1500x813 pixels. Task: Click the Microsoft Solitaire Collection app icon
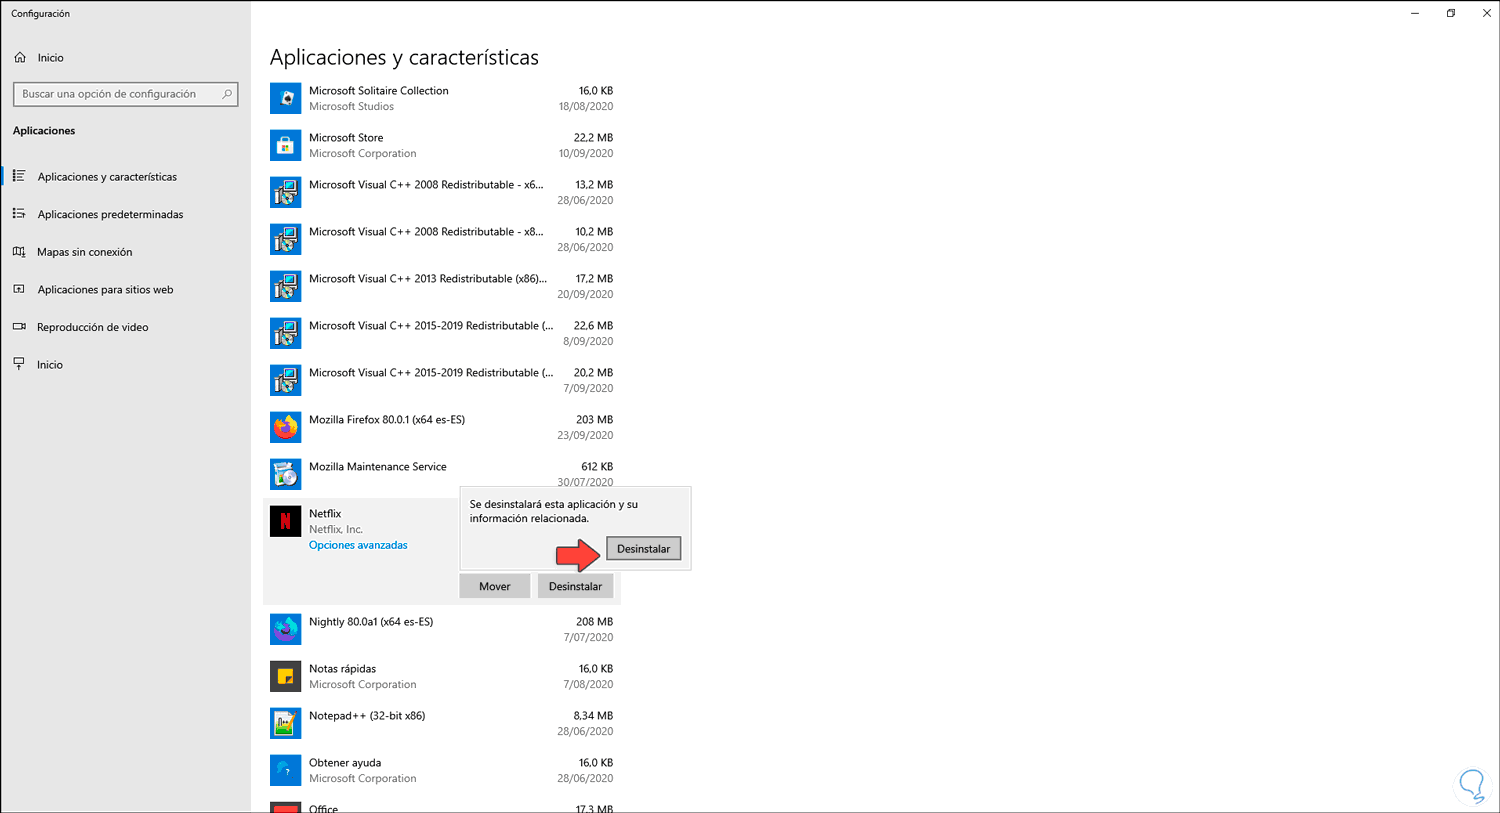tap(285, 98)
